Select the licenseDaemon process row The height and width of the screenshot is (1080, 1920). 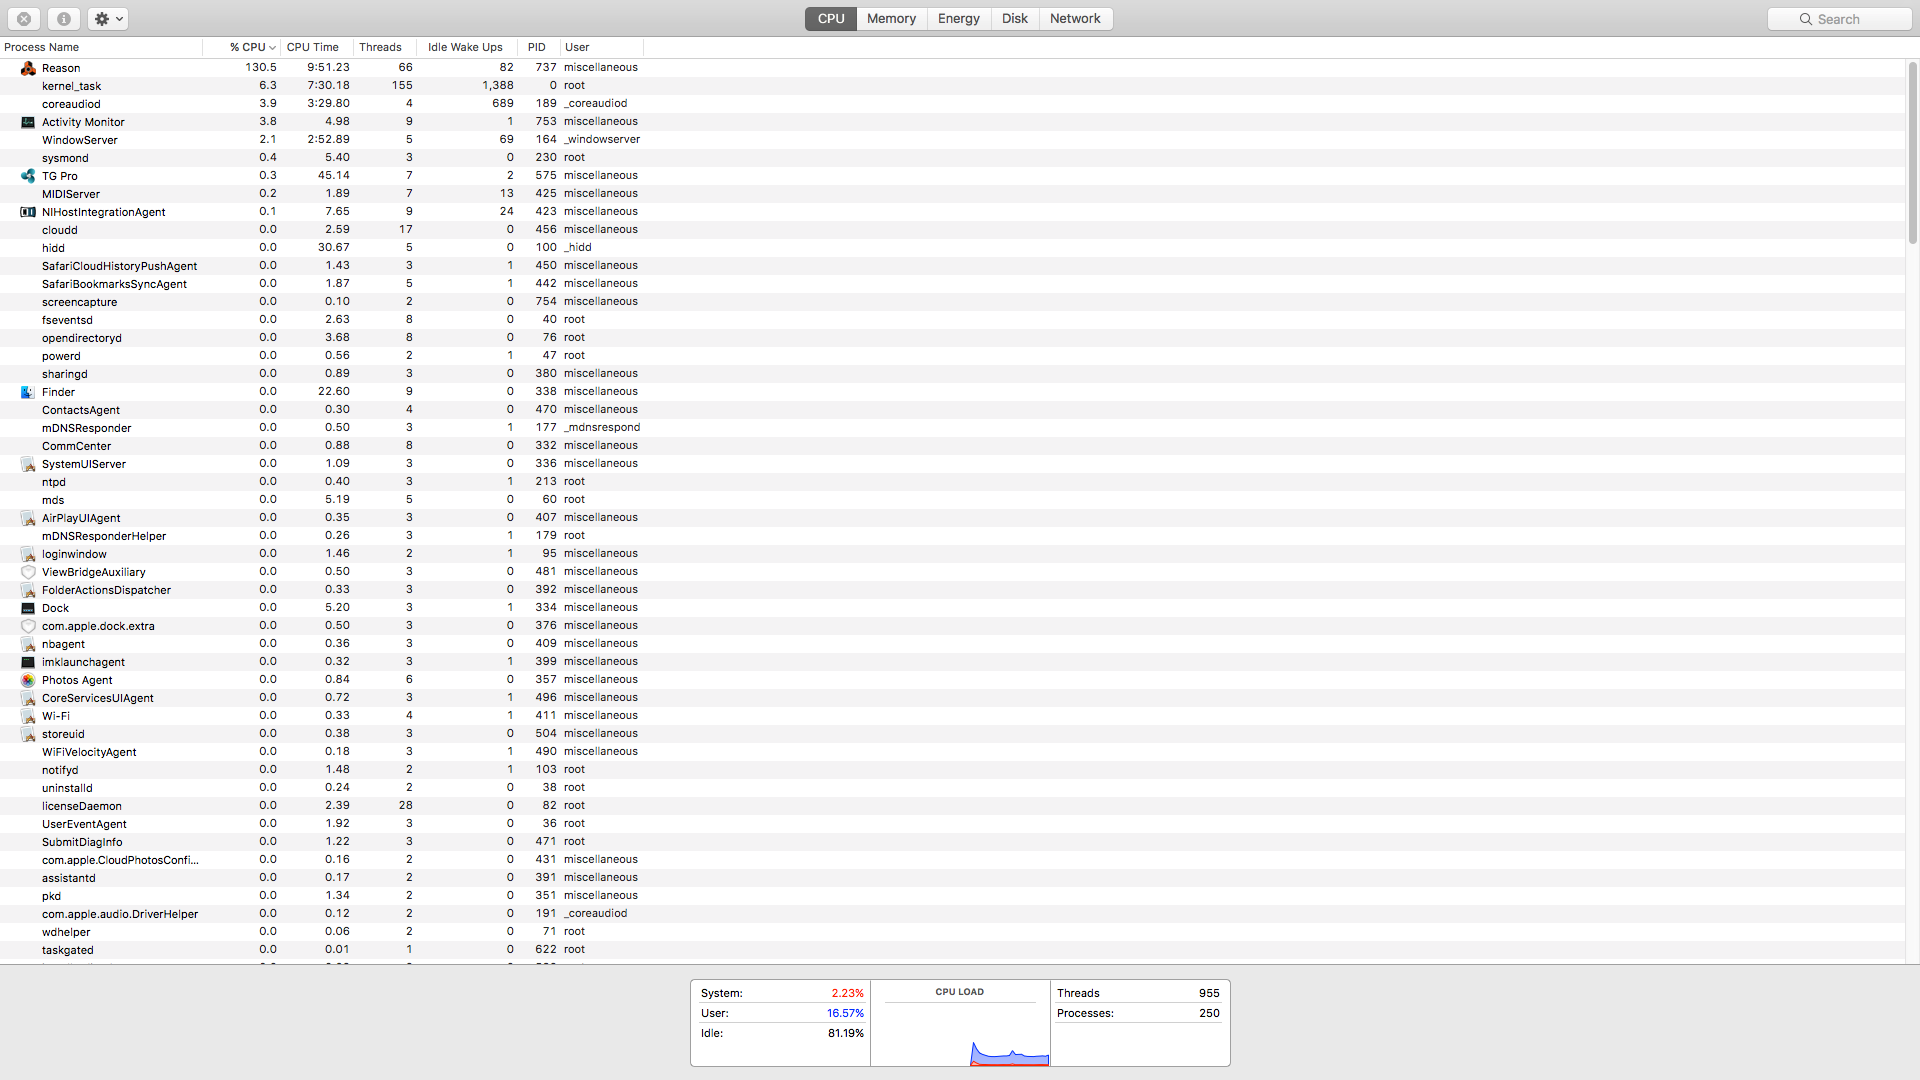[x=952, y=806]
